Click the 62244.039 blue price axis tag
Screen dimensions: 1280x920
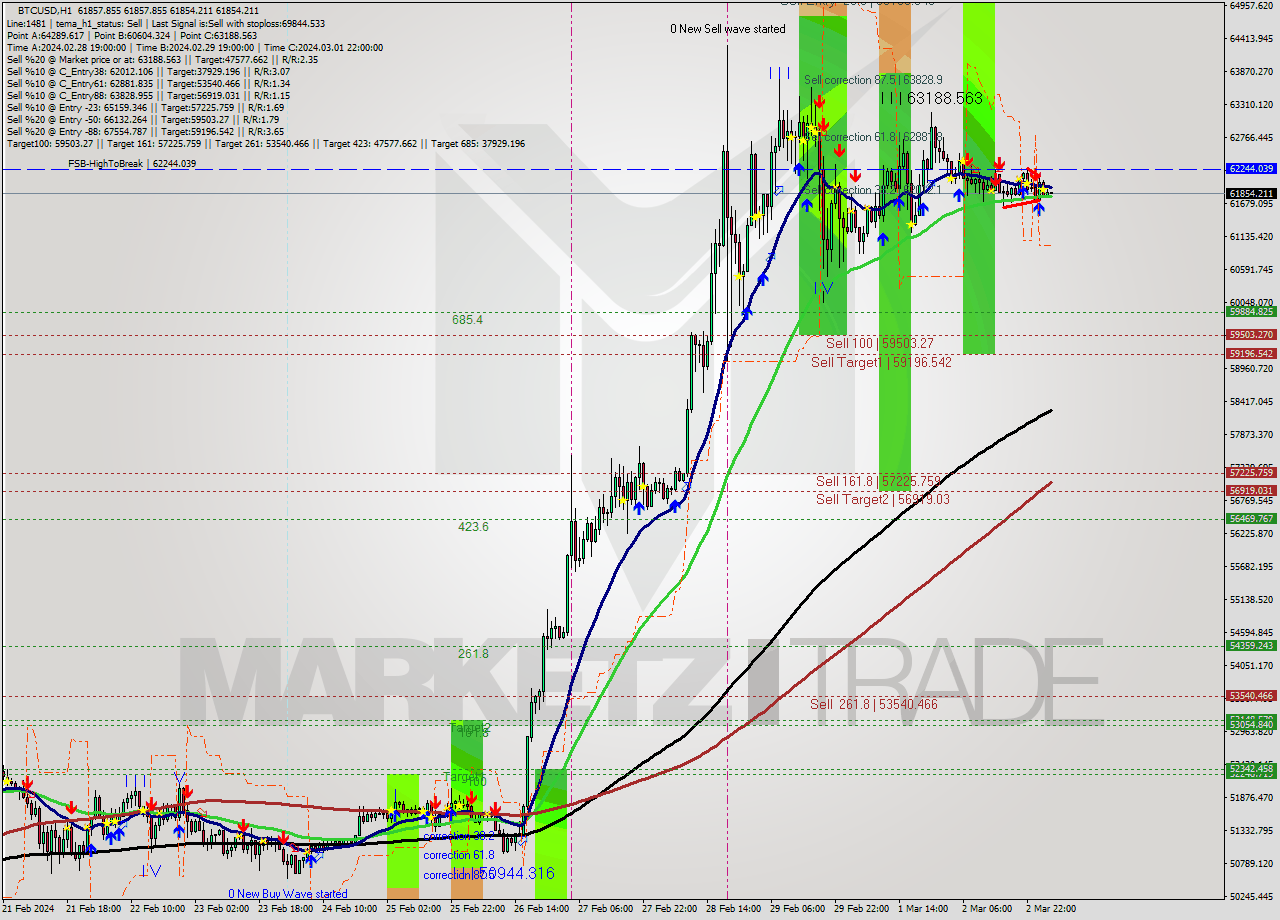pyautogui.click(x=1251, y=169)
